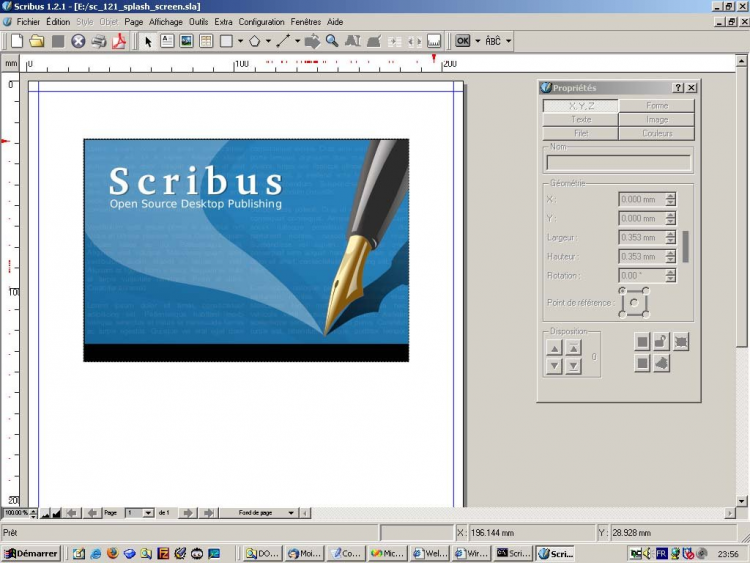Open the line tool dropdown arrow

click(297, 41)
